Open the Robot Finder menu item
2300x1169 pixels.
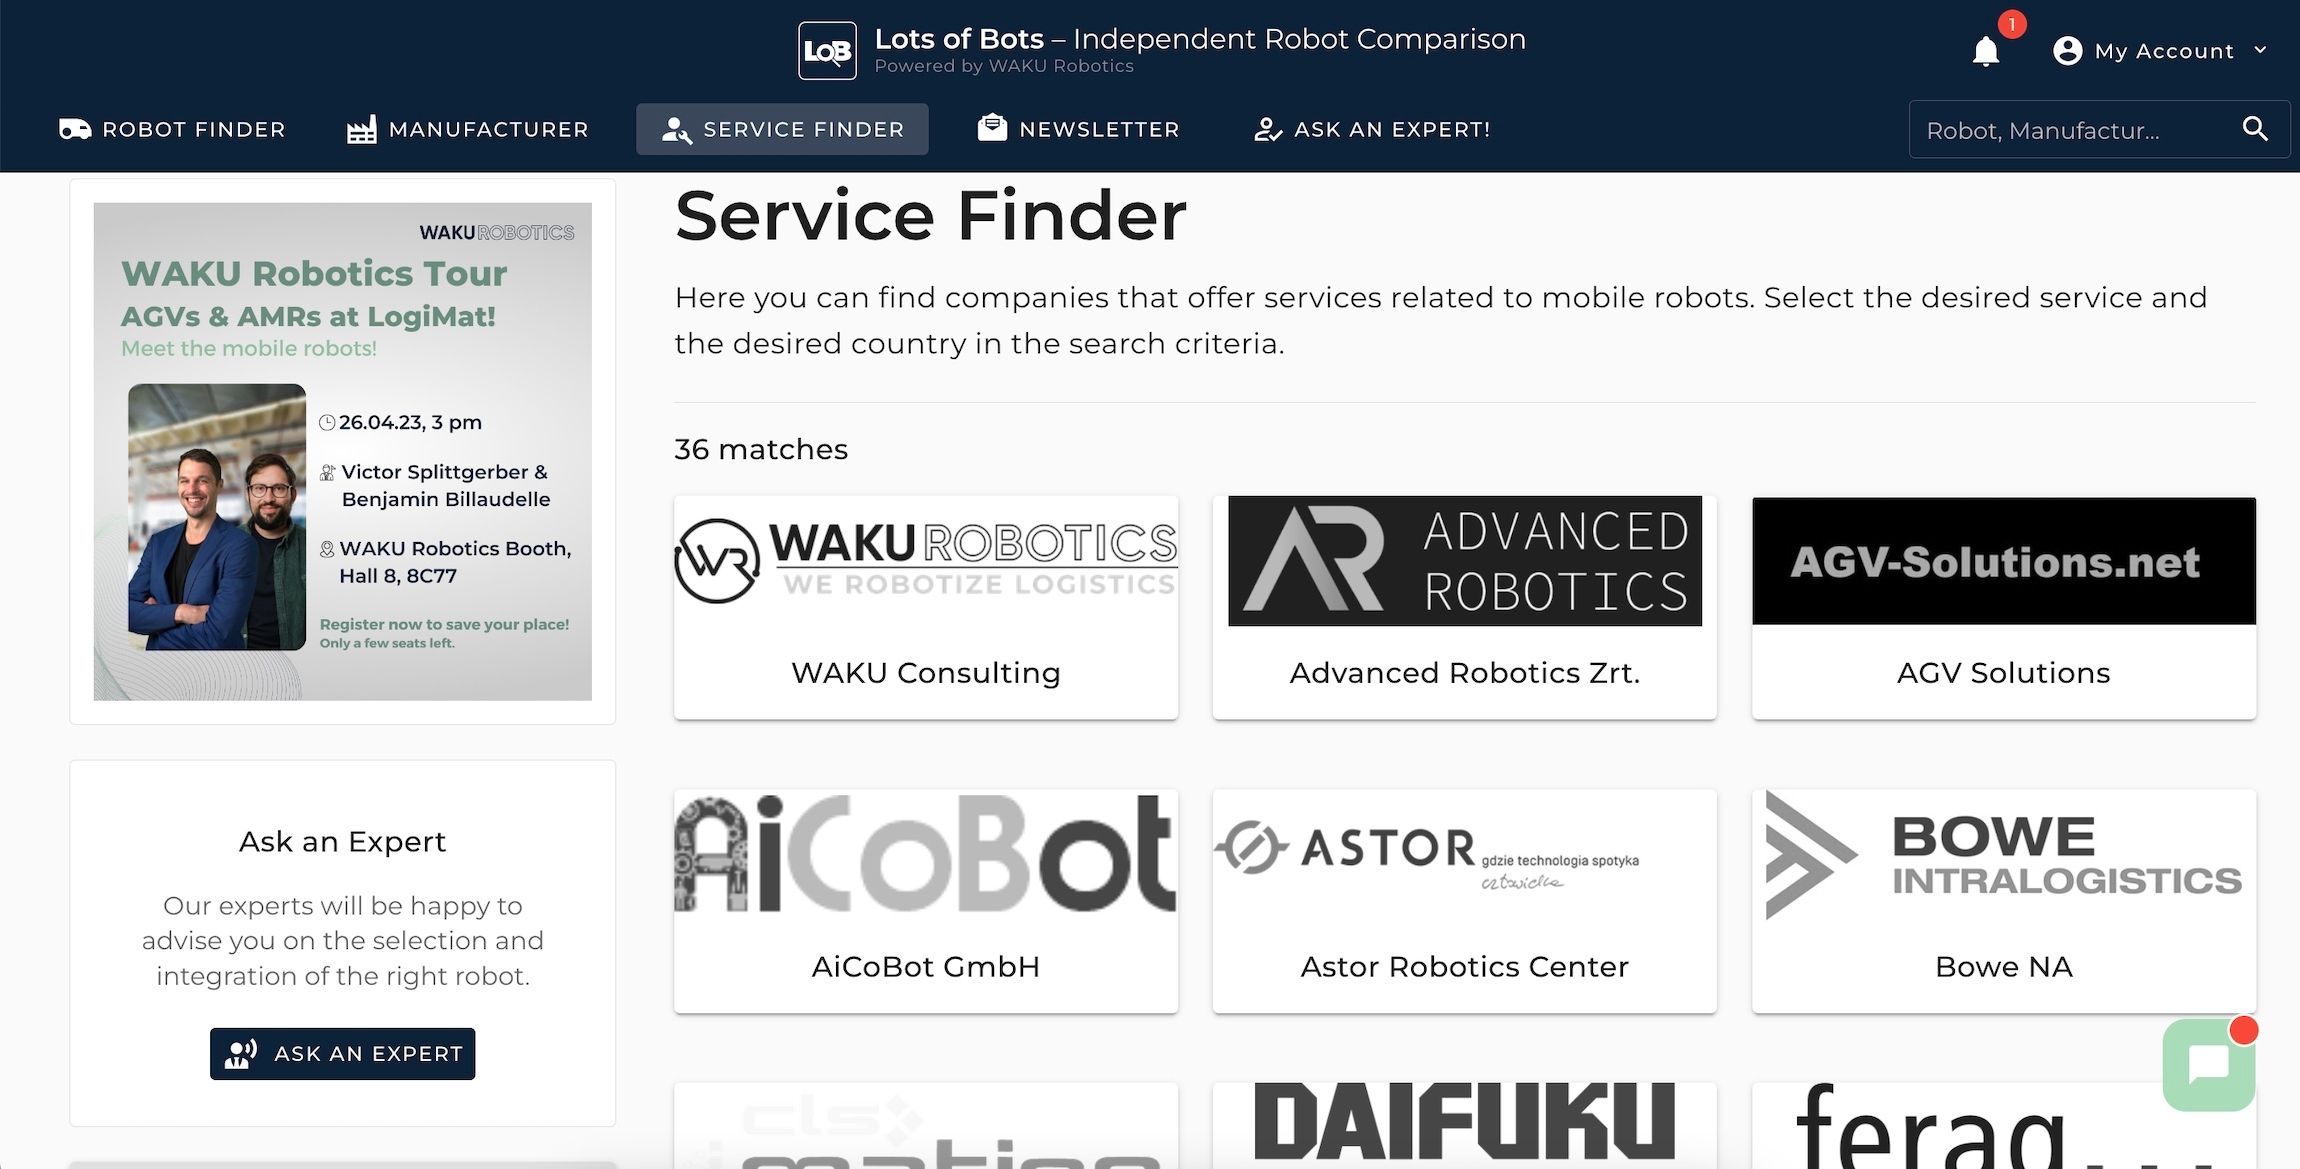click(173, 129)
